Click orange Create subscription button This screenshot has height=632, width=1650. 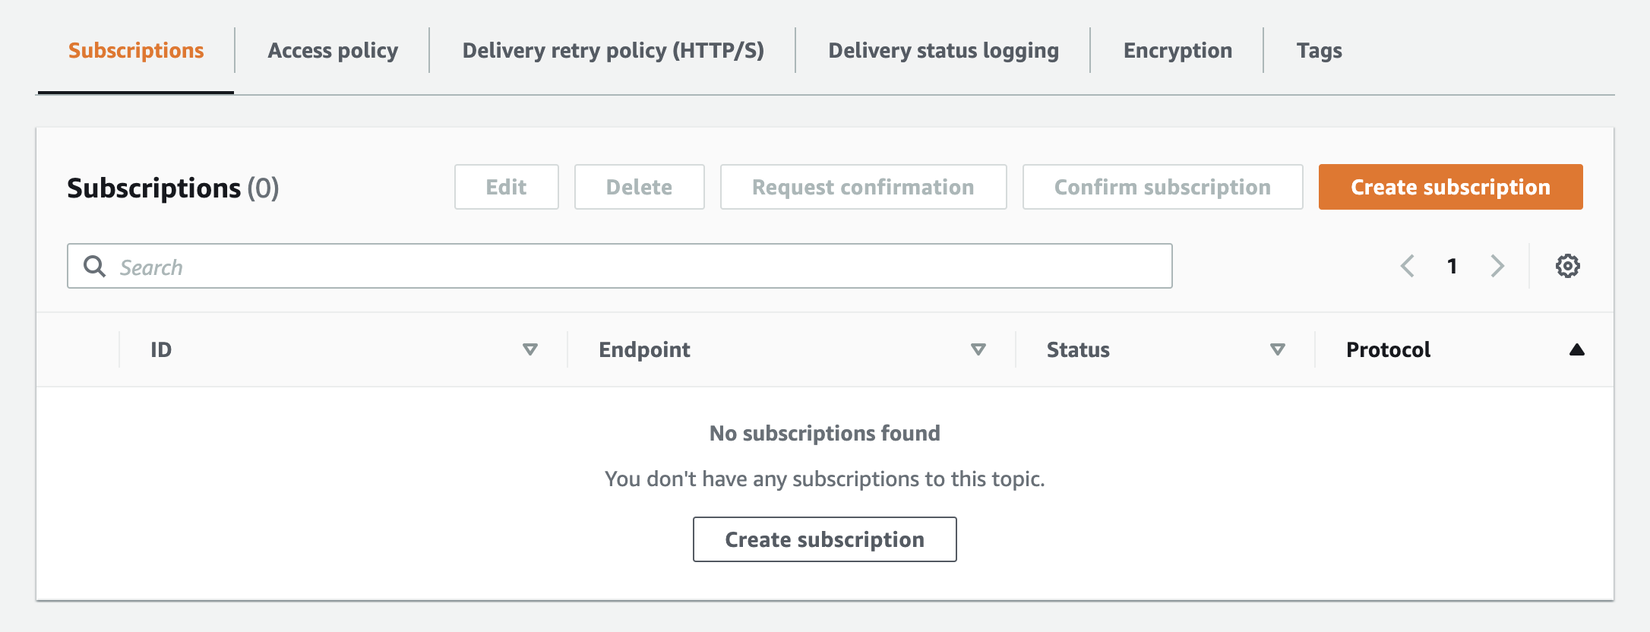click(1449, 187)
